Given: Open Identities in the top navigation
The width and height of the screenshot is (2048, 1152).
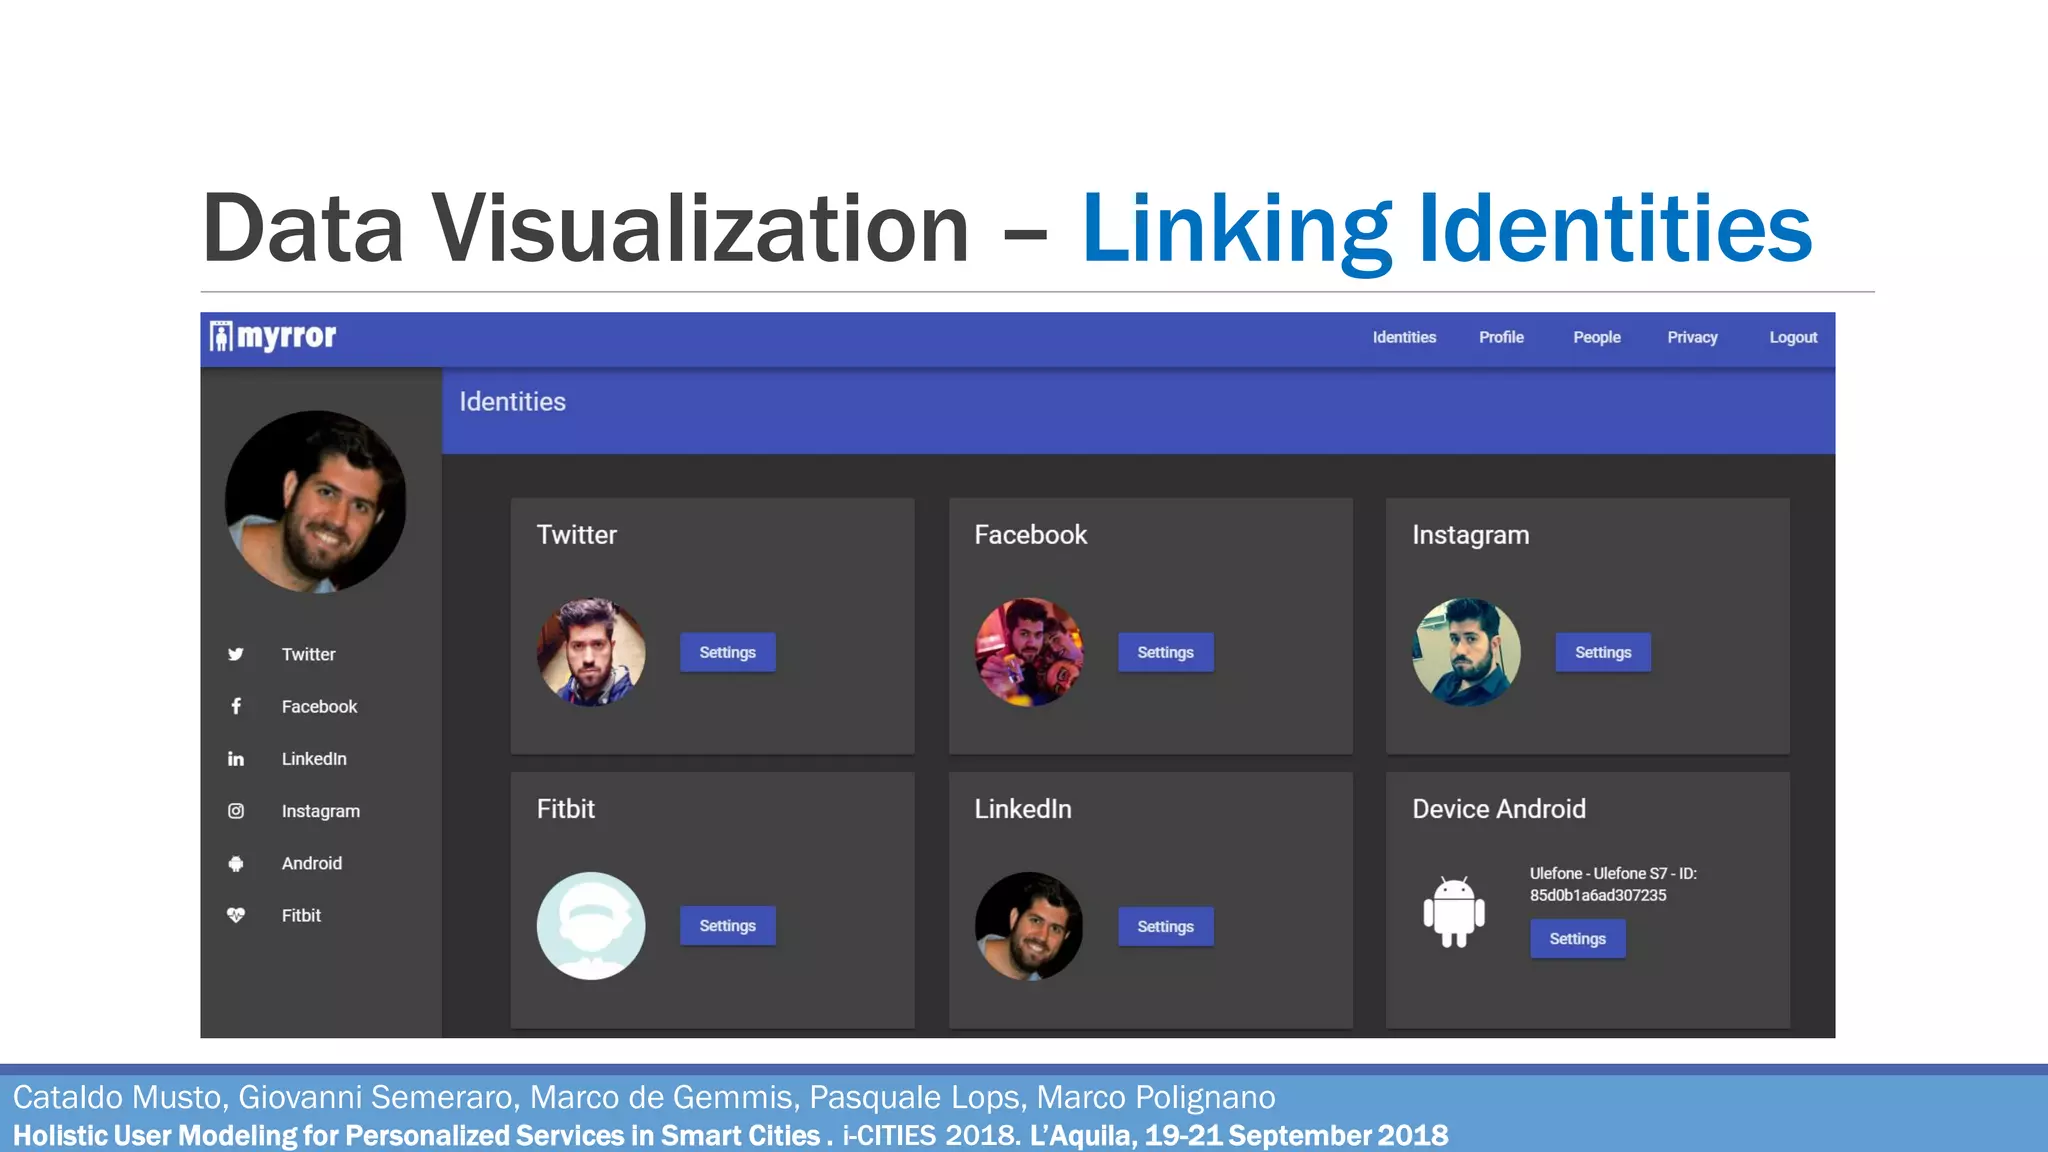Looking at the screenshot, I should [1404, 337].
